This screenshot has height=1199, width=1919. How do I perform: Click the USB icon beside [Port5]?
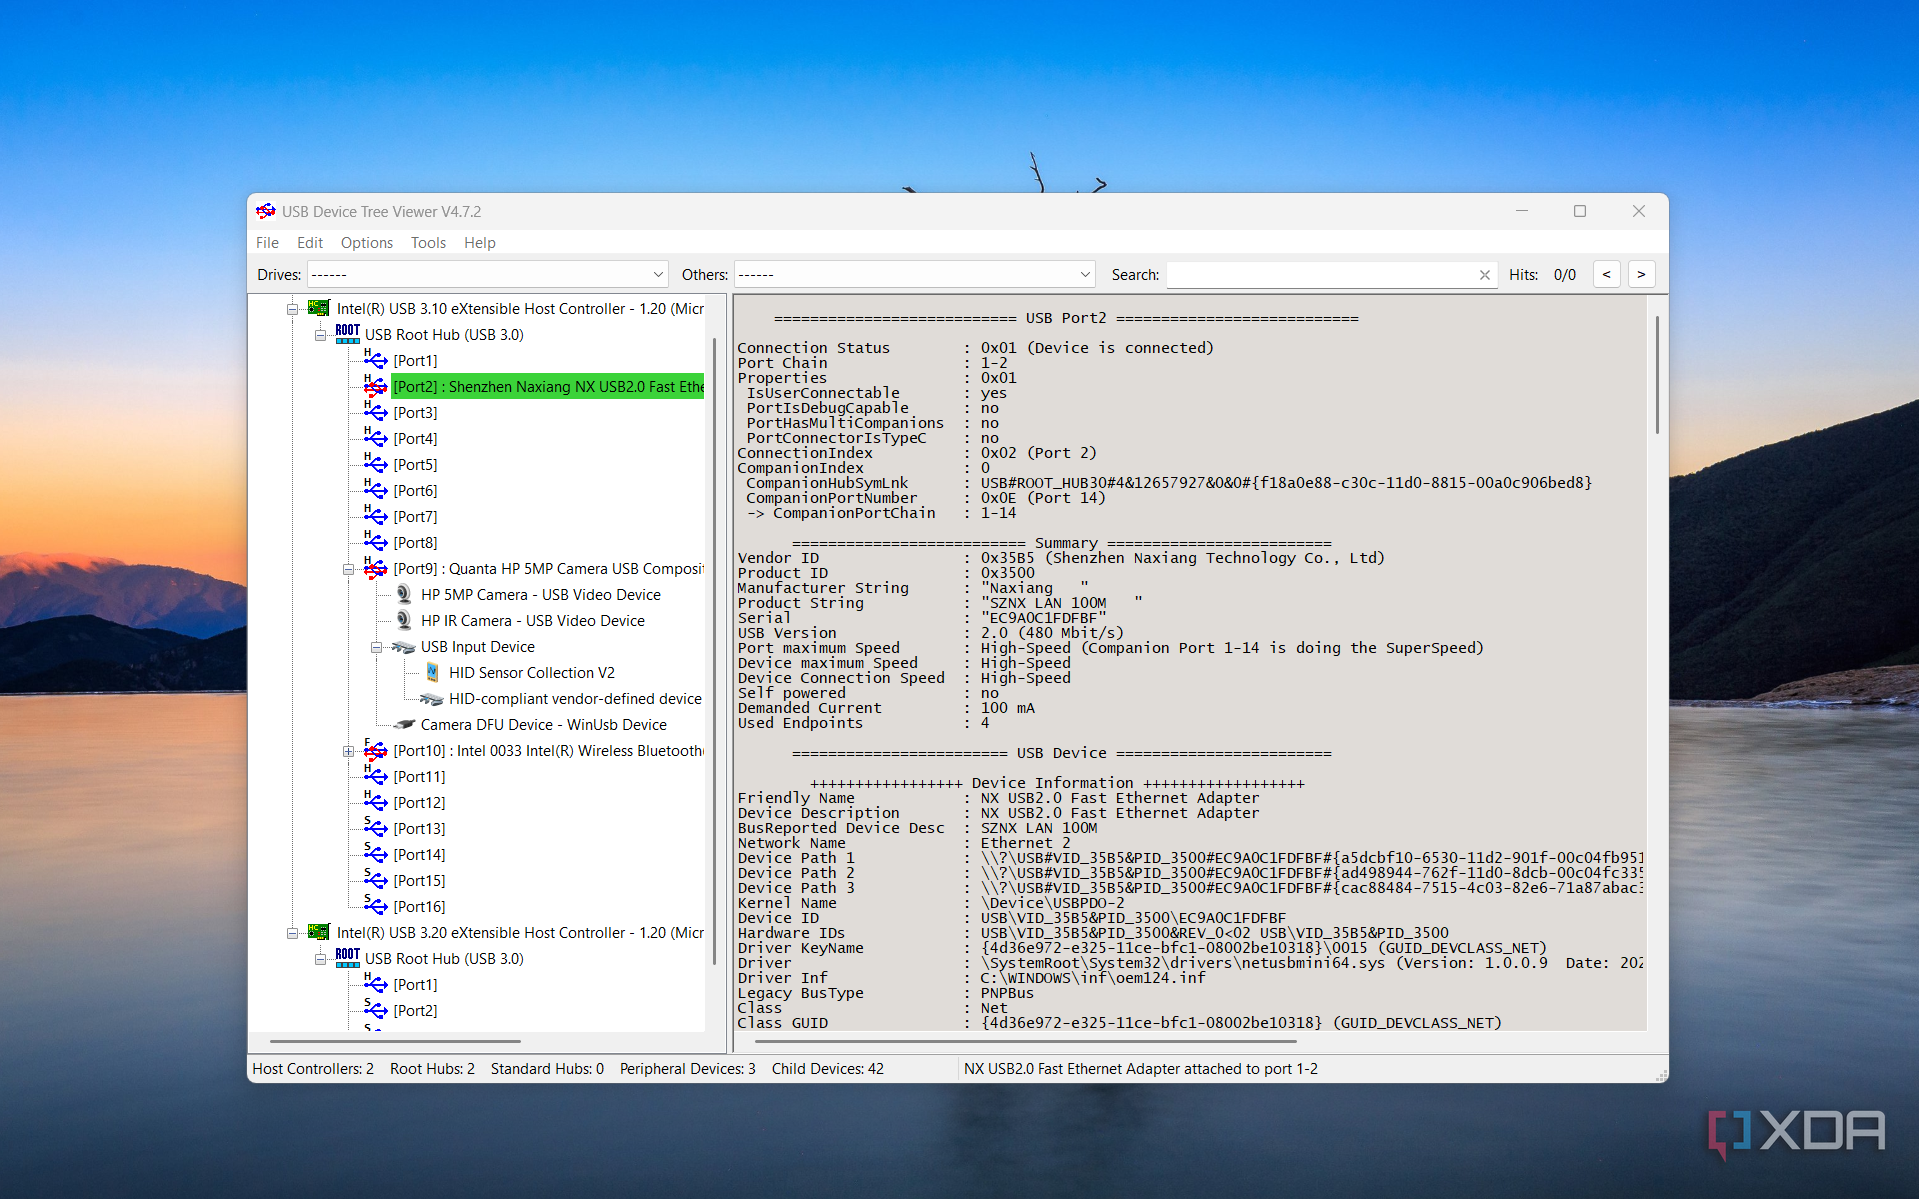click(376, 464)
